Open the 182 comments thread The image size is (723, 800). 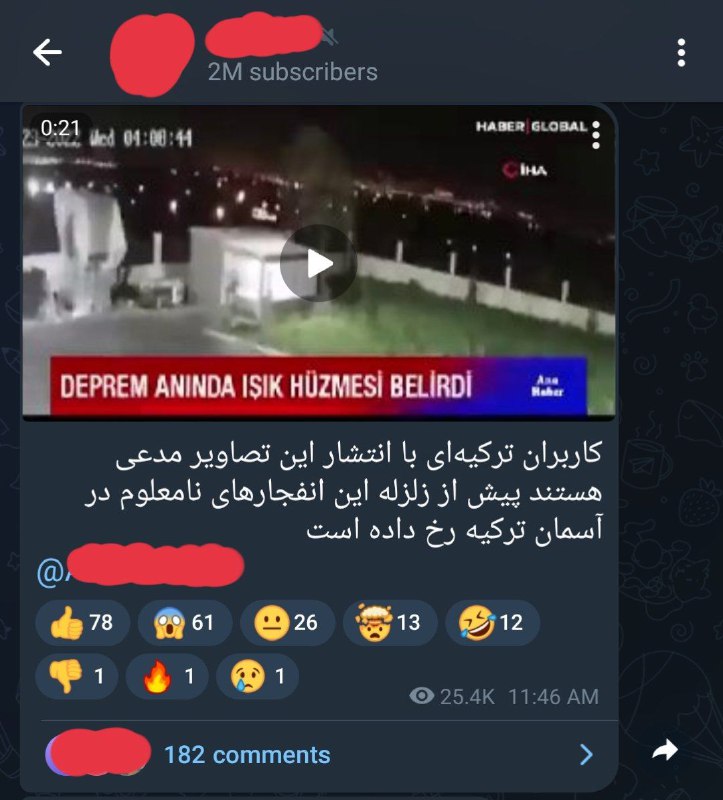(x=247, y=755)
